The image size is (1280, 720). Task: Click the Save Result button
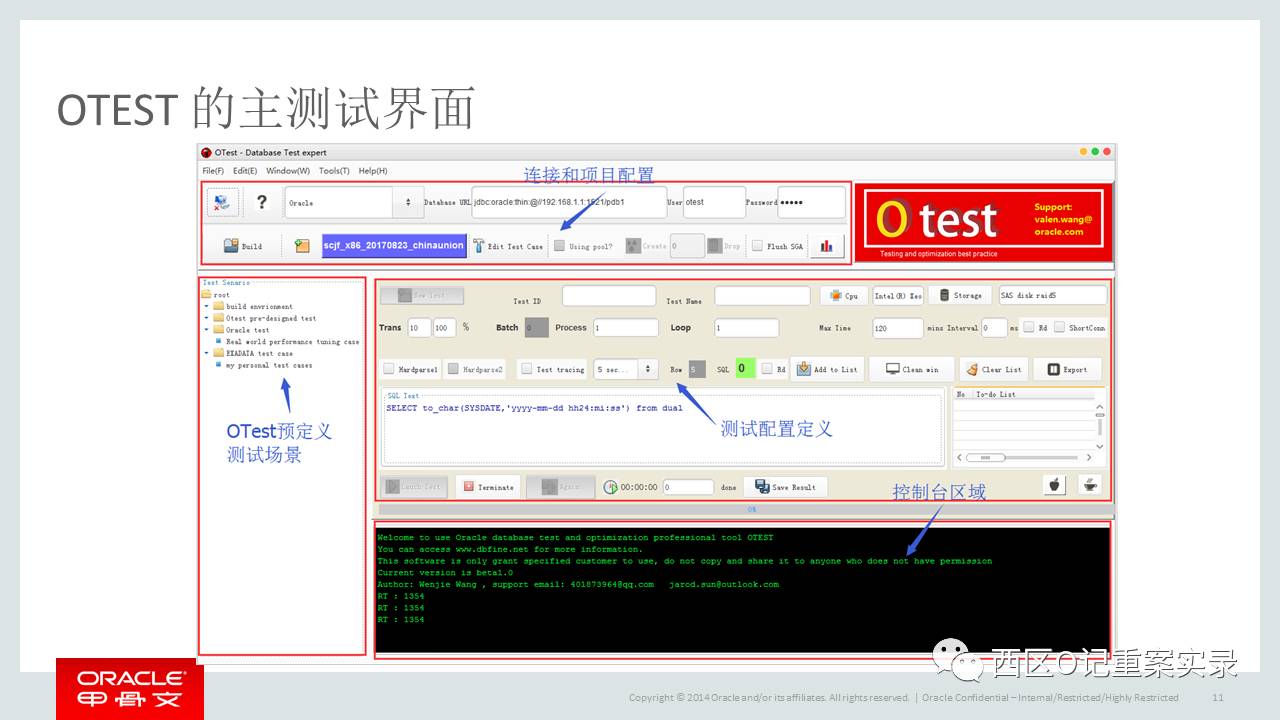(x=786, y=487)
